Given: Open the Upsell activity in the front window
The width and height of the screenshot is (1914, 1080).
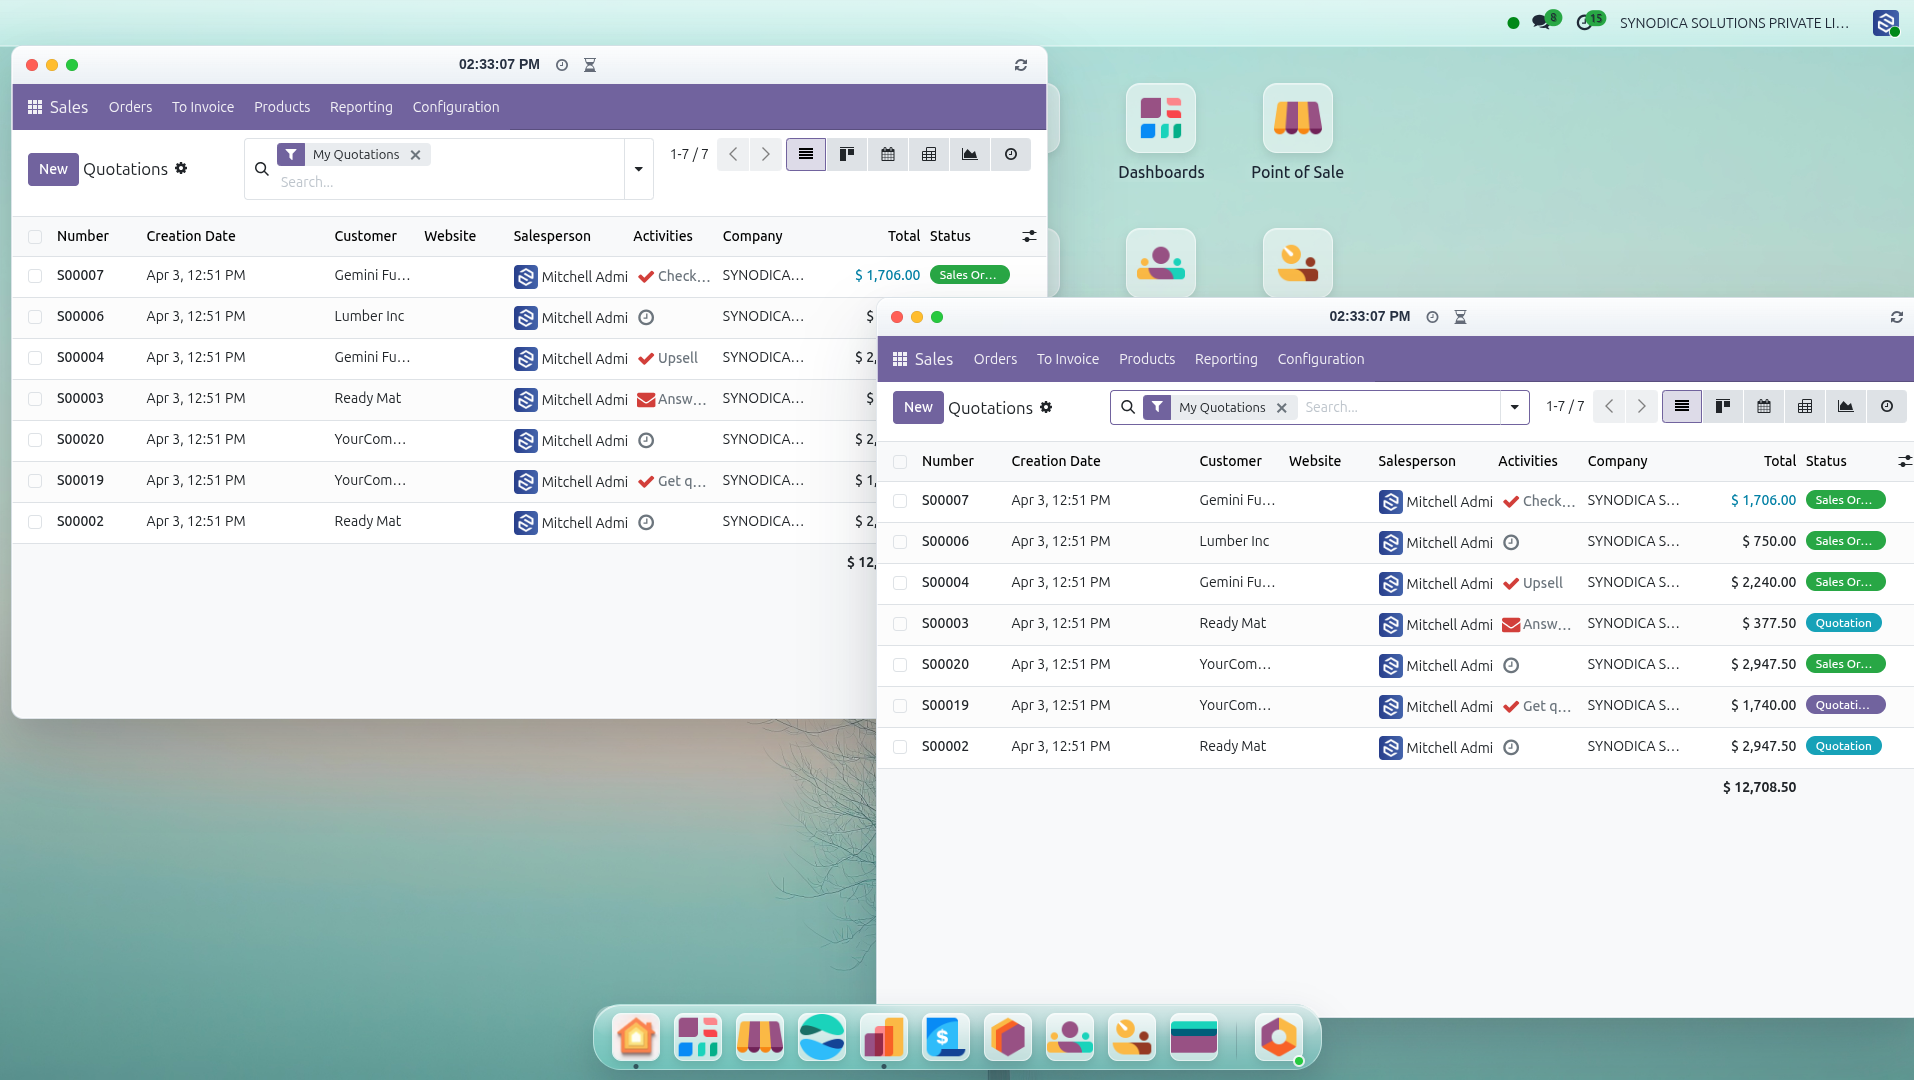Looking at the screenshot, I should coord(1533,583).
